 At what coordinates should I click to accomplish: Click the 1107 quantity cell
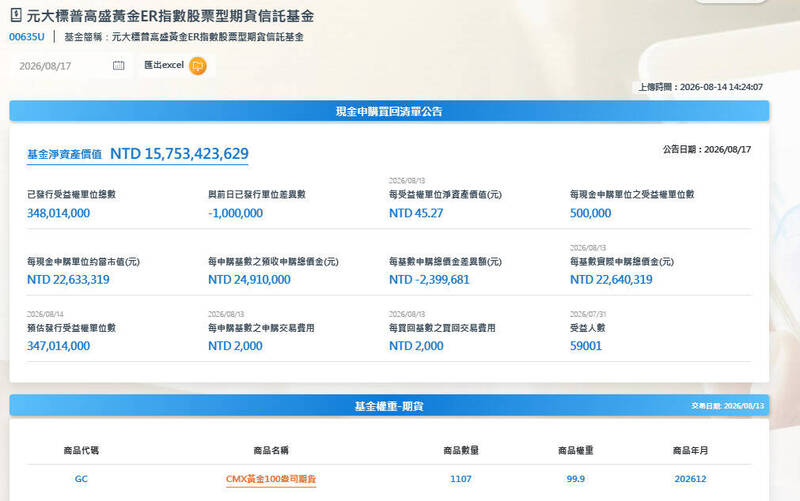[x=461, y=479]
